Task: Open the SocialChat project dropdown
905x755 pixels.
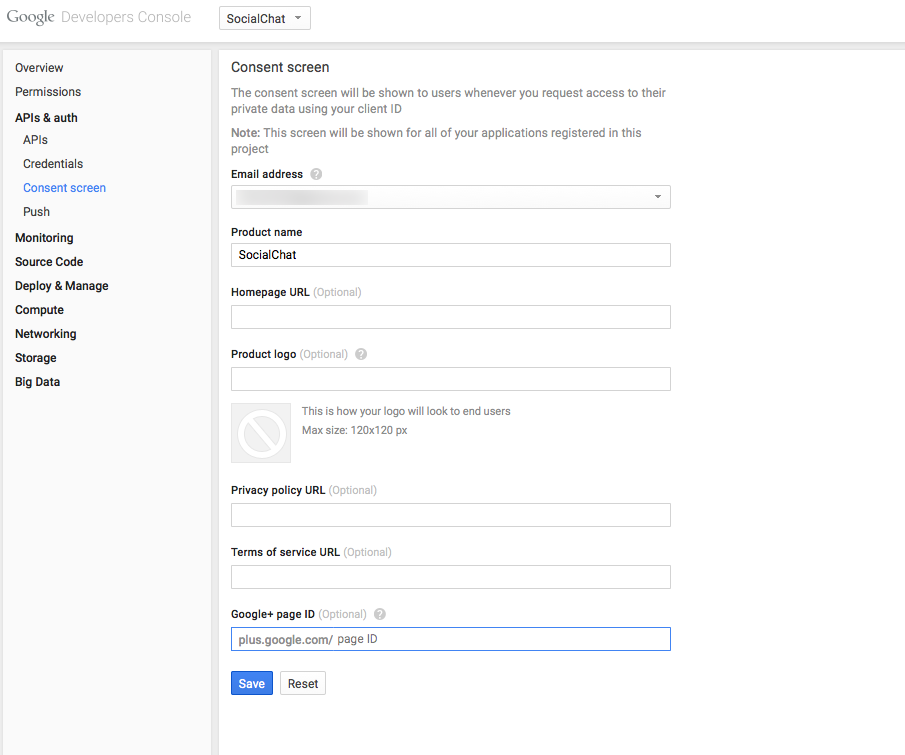Action: point(264,17)
